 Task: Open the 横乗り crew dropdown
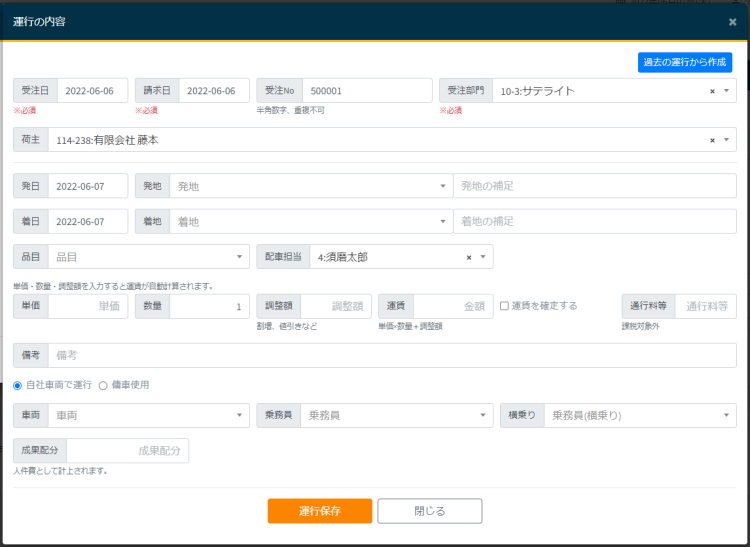[x=726, y=415]
